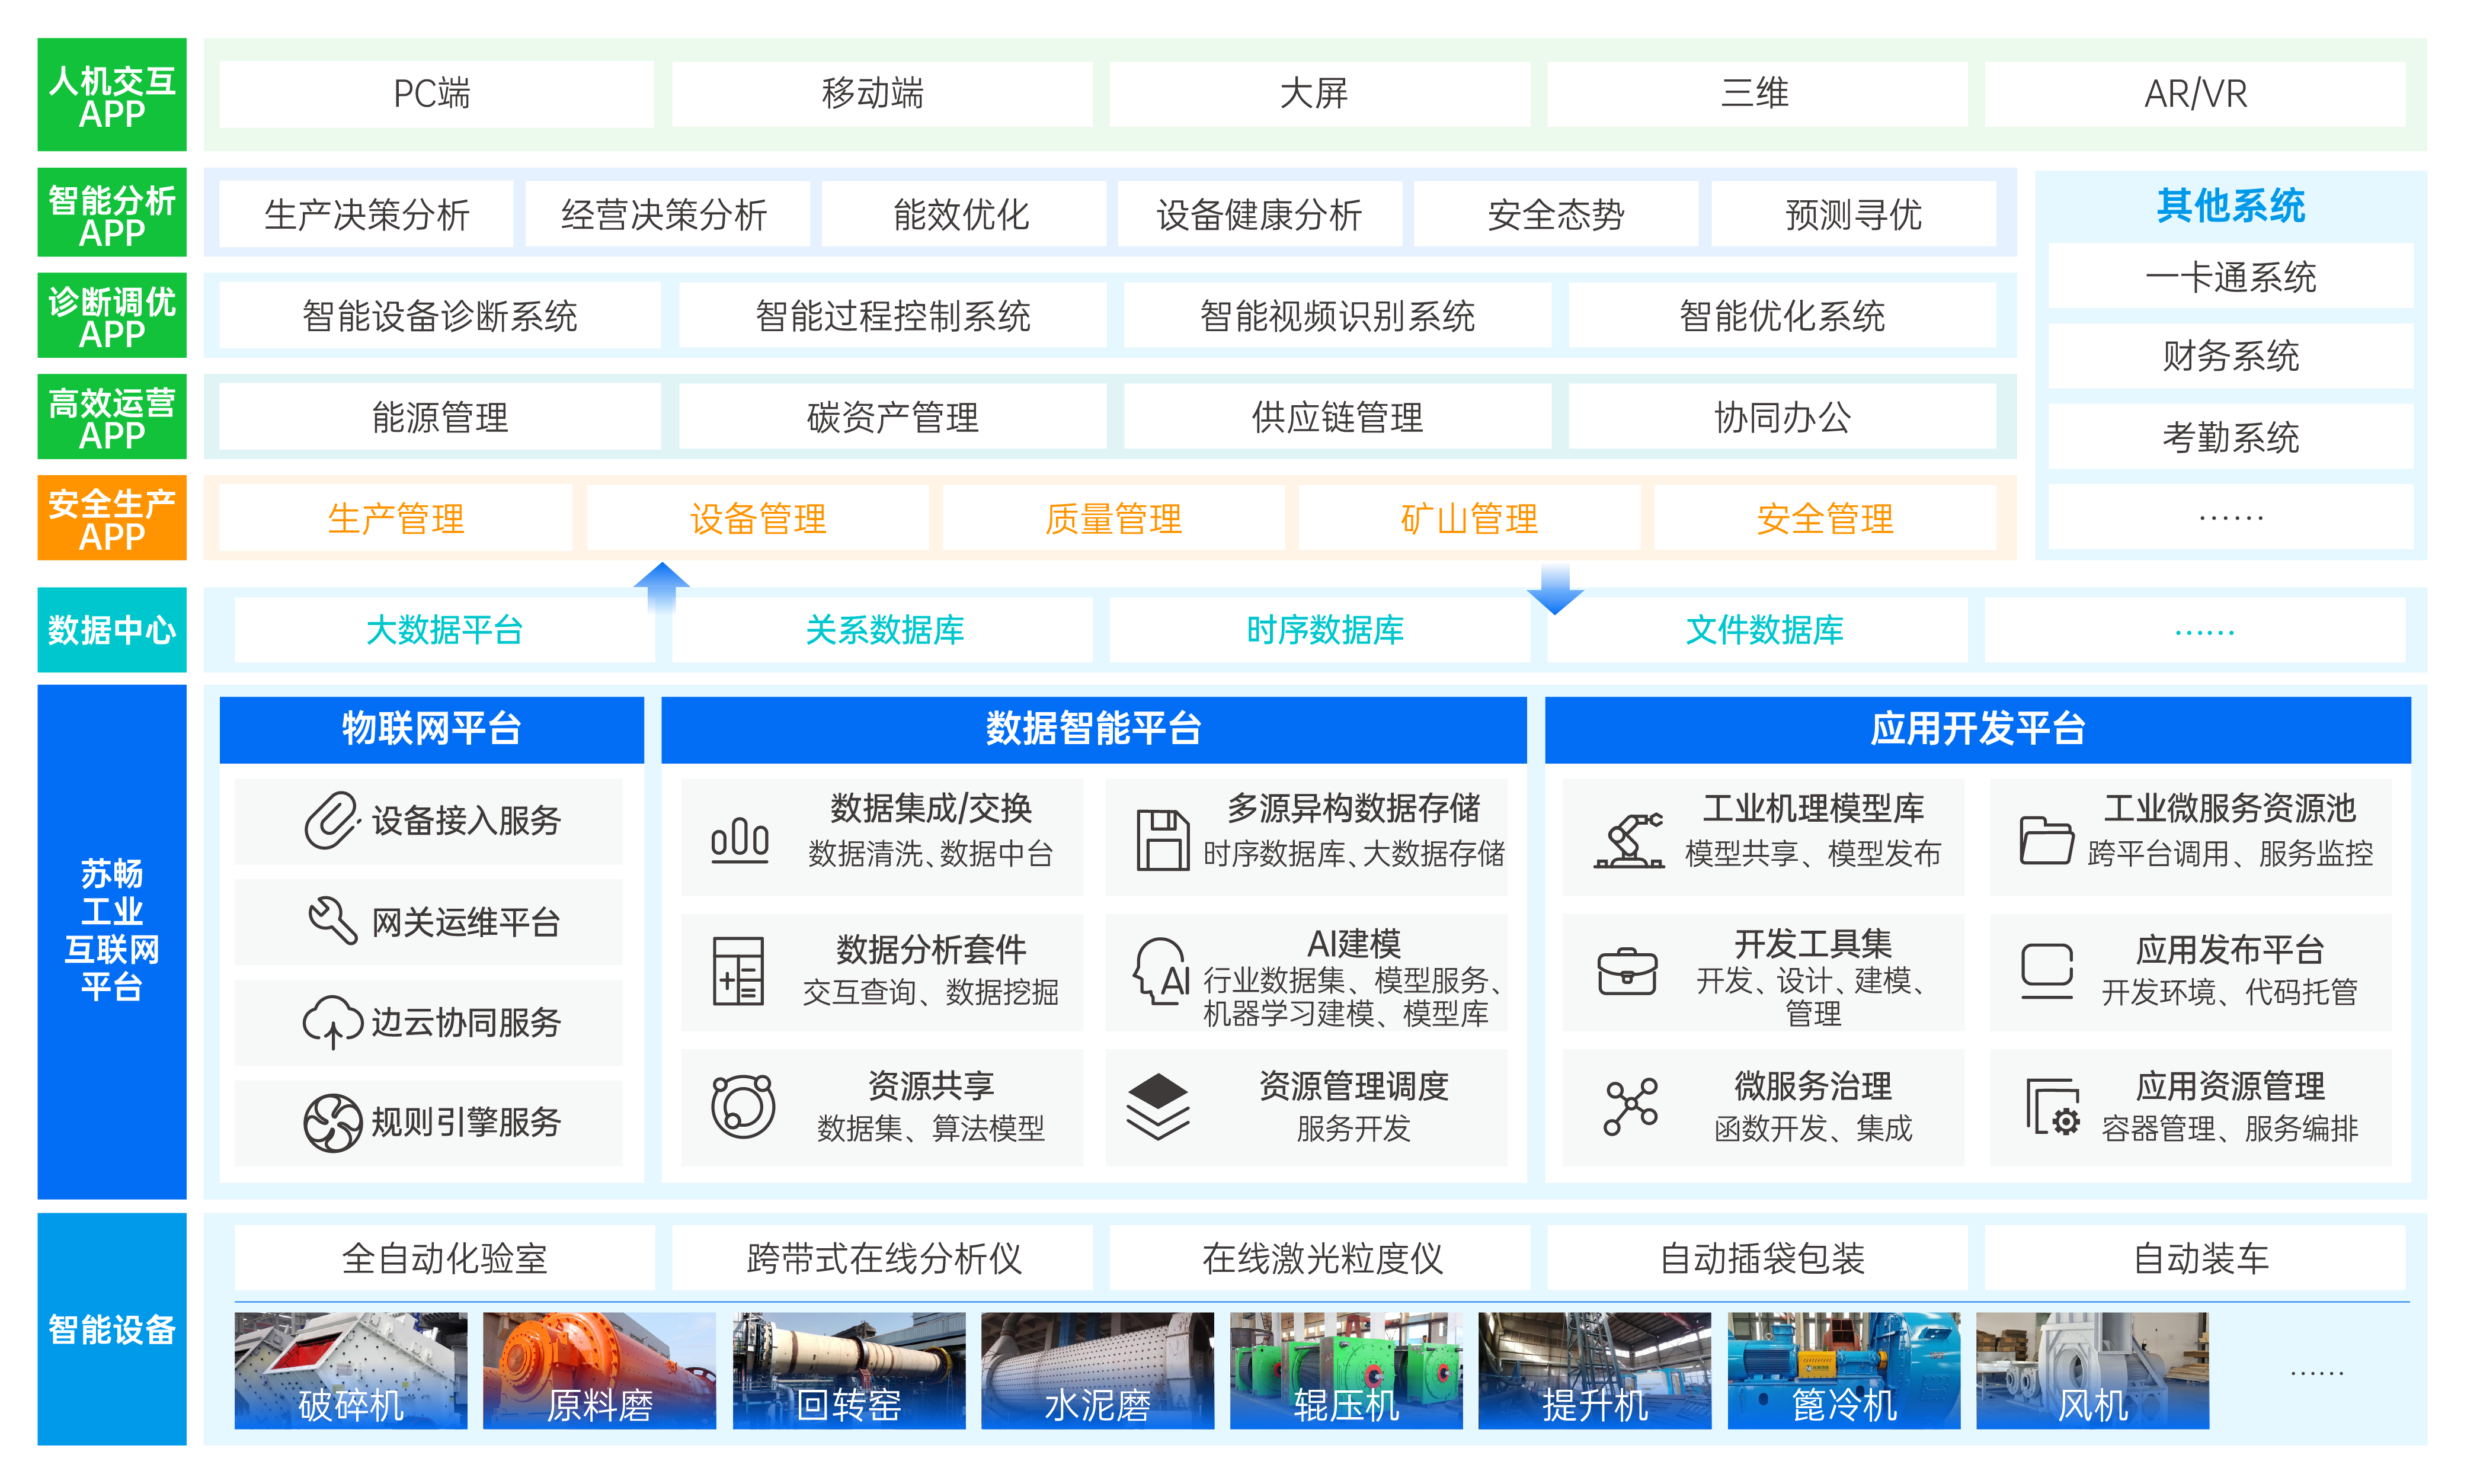The width and height of the screenshot is (2480, 1484).
Task: Select the 原料磨 equipment photo
Action: click(600, 1370)
